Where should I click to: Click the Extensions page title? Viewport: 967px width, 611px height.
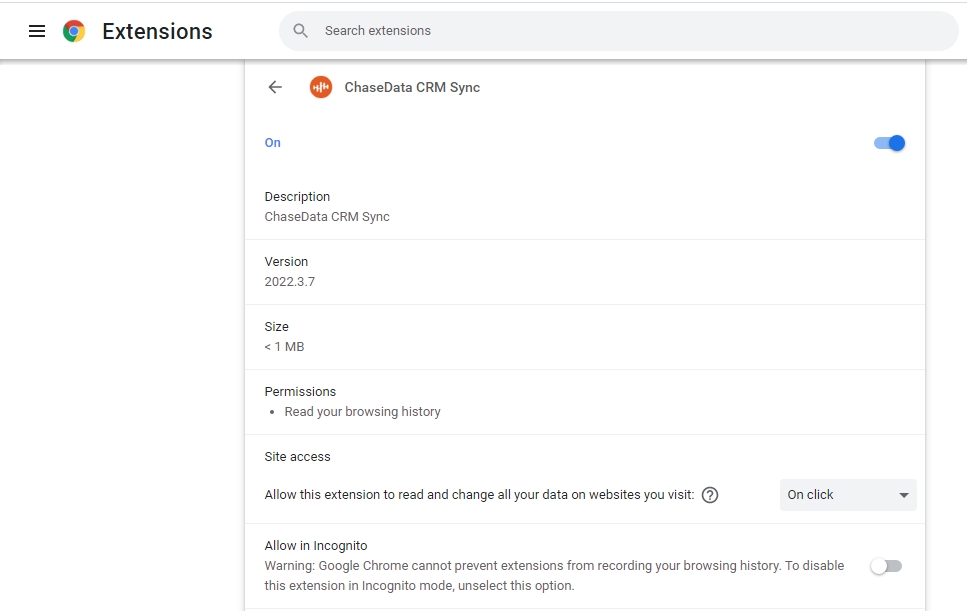157,31
